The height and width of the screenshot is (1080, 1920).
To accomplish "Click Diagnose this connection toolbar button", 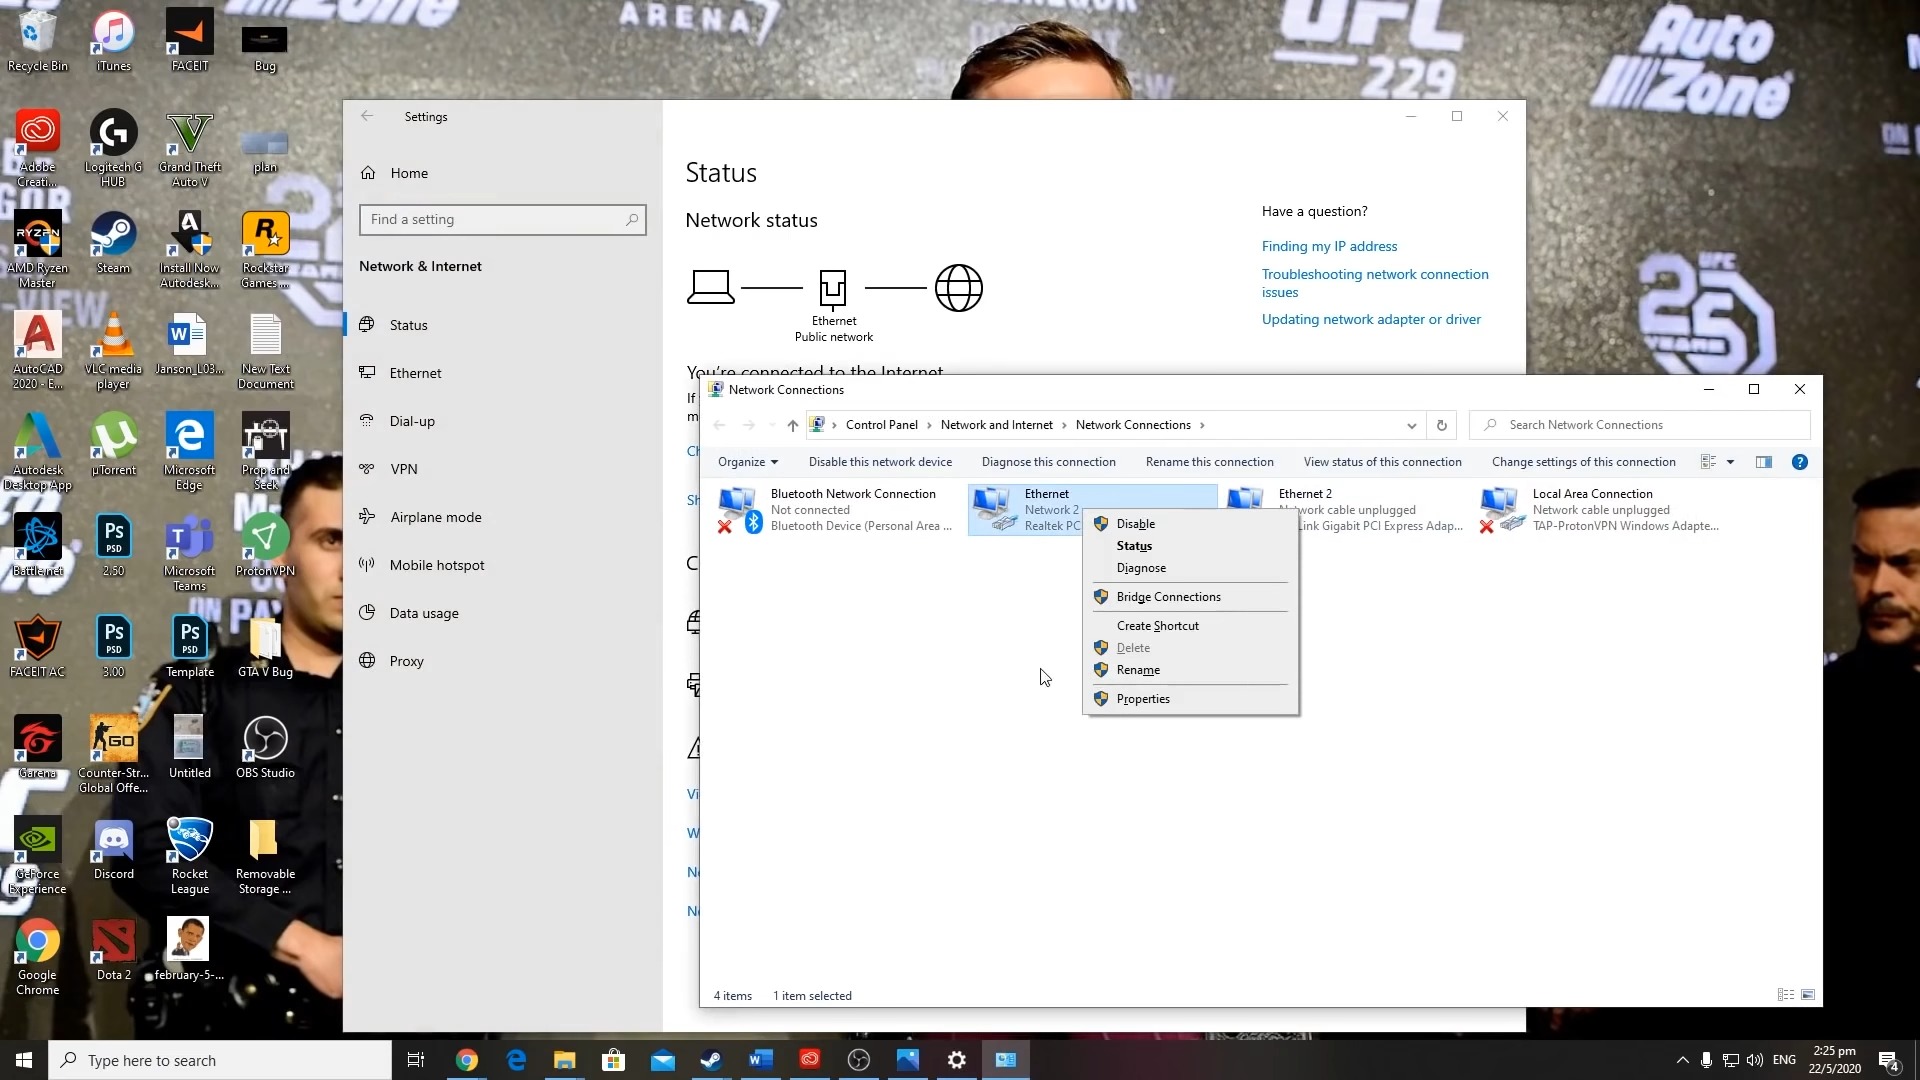I will (x=1048, y=462).
